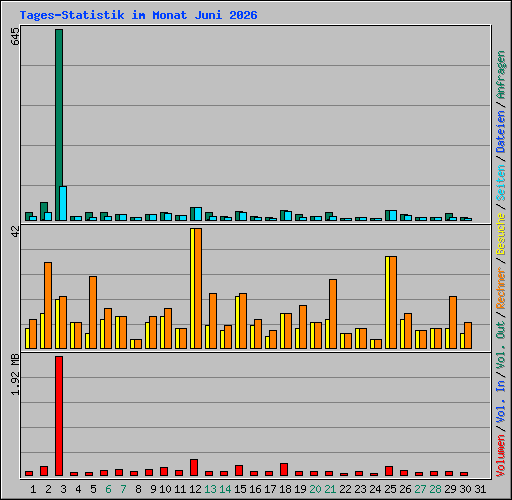Click the red Volumen legend label
This screenshot has width=512, height=500.
click(501, 455)
